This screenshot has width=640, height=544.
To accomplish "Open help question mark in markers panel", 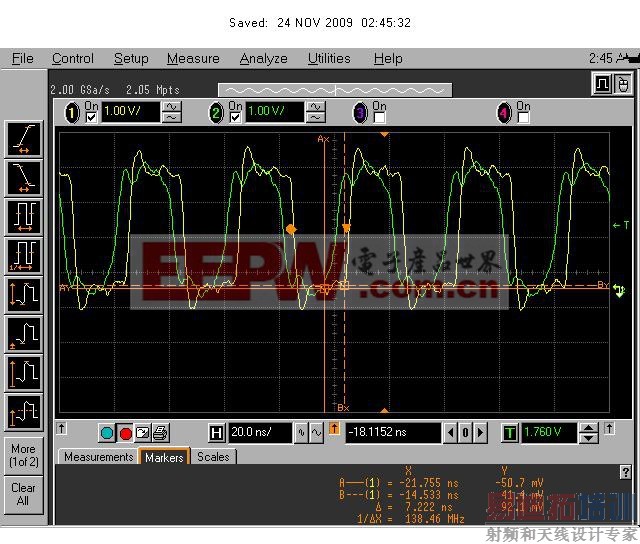I will (625, 472).
